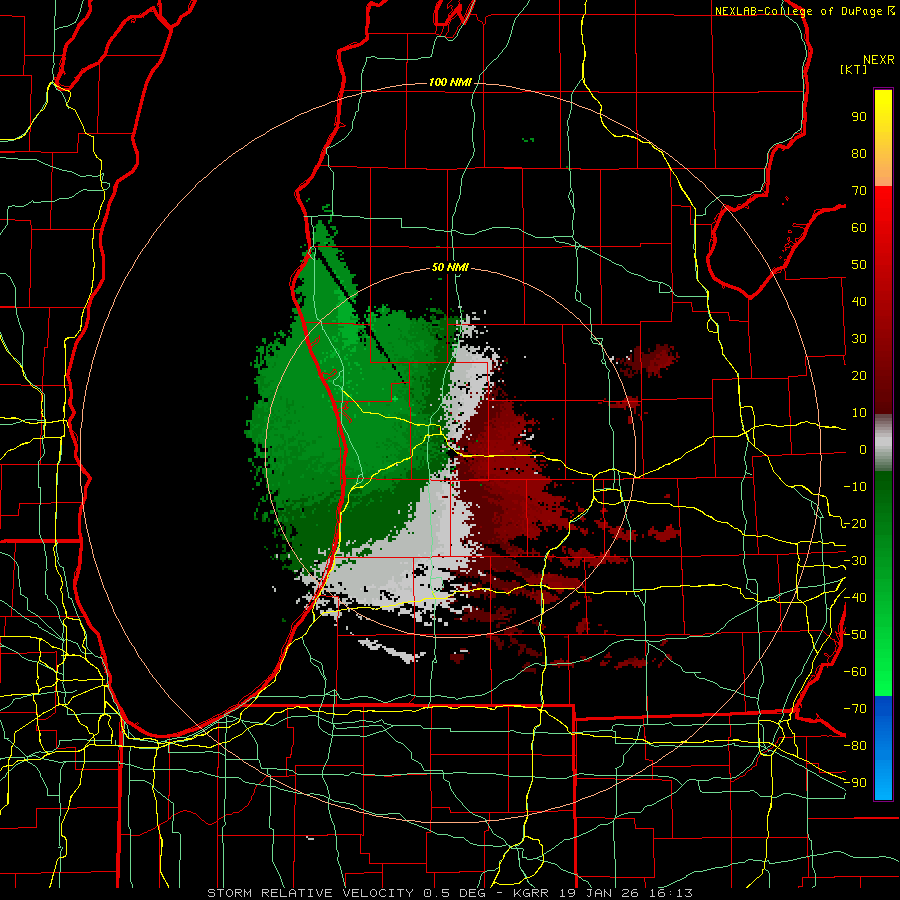900x900 pixels.
Task: Click the "-40" value on the velocity scale
Action: click(855, 598)
